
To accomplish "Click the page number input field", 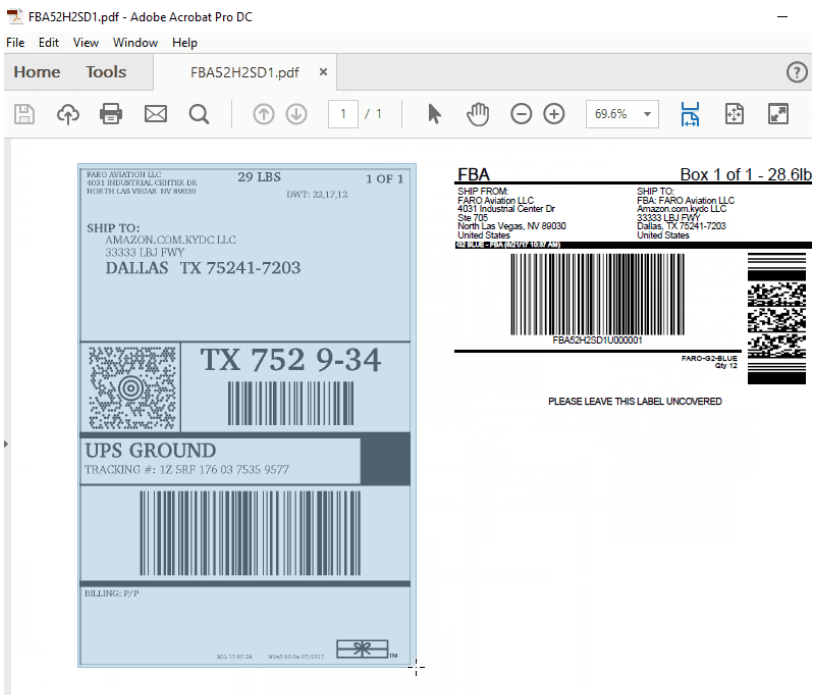I will click(x=343, y=114).
